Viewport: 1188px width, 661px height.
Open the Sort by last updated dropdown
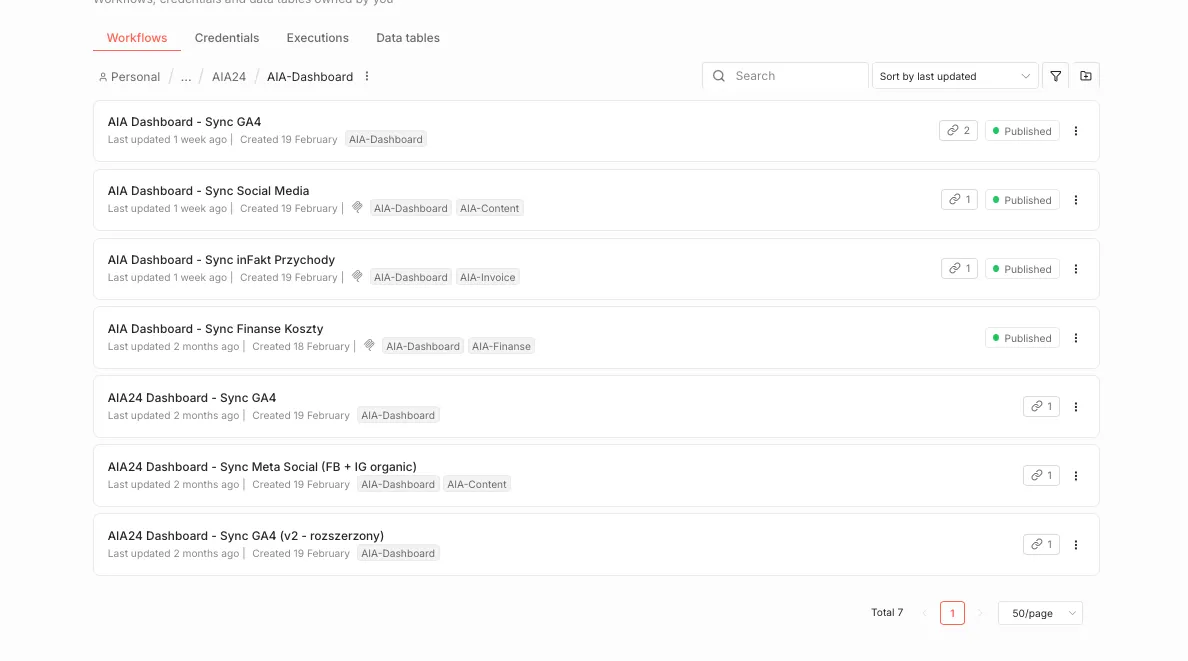tap(955, 76)
